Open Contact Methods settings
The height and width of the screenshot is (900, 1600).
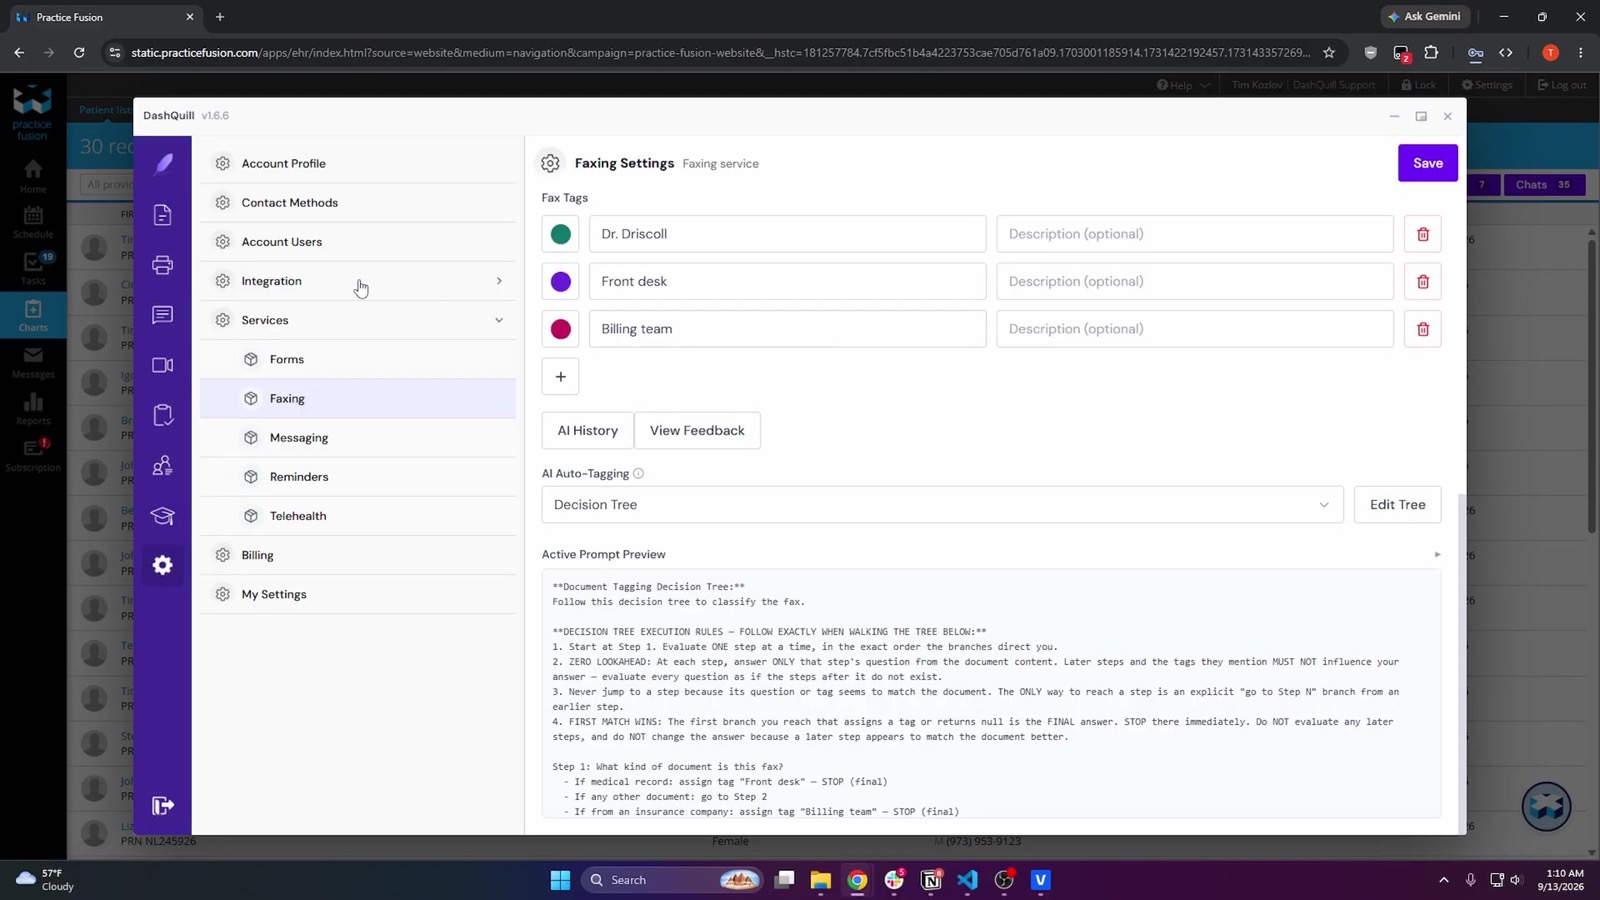point(358,202)
